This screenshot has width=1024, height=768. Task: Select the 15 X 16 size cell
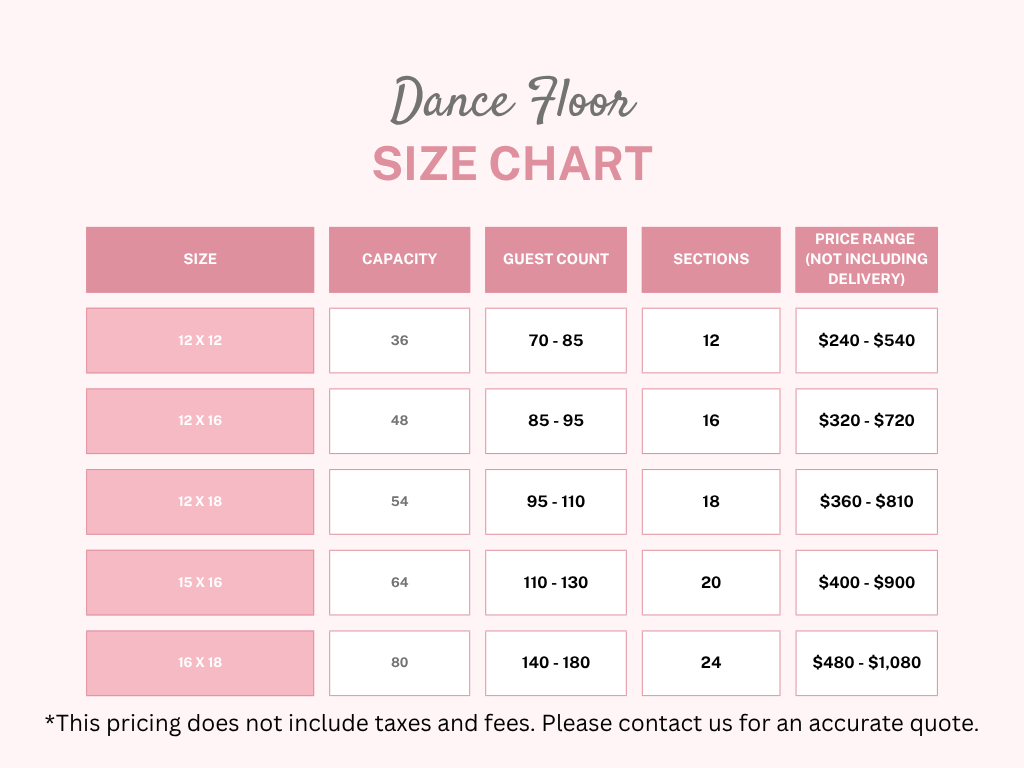(x=200, y=582)
